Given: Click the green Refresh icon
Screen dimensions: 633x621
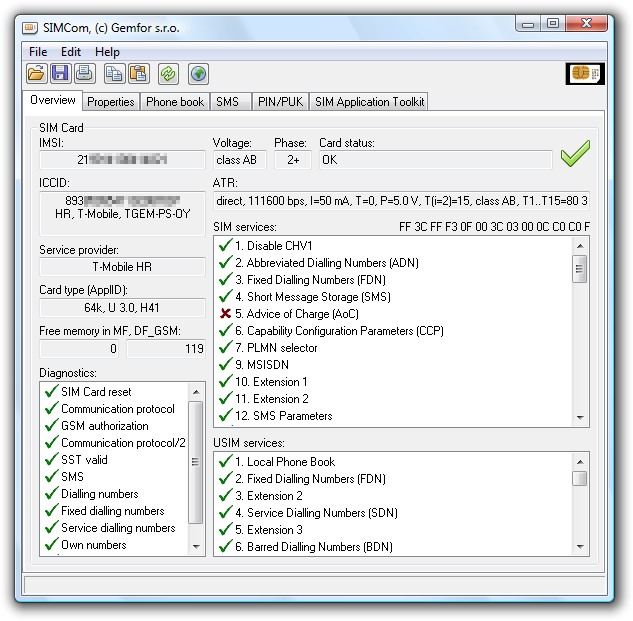Looking at the screenshot, I should tap(168, 73).
